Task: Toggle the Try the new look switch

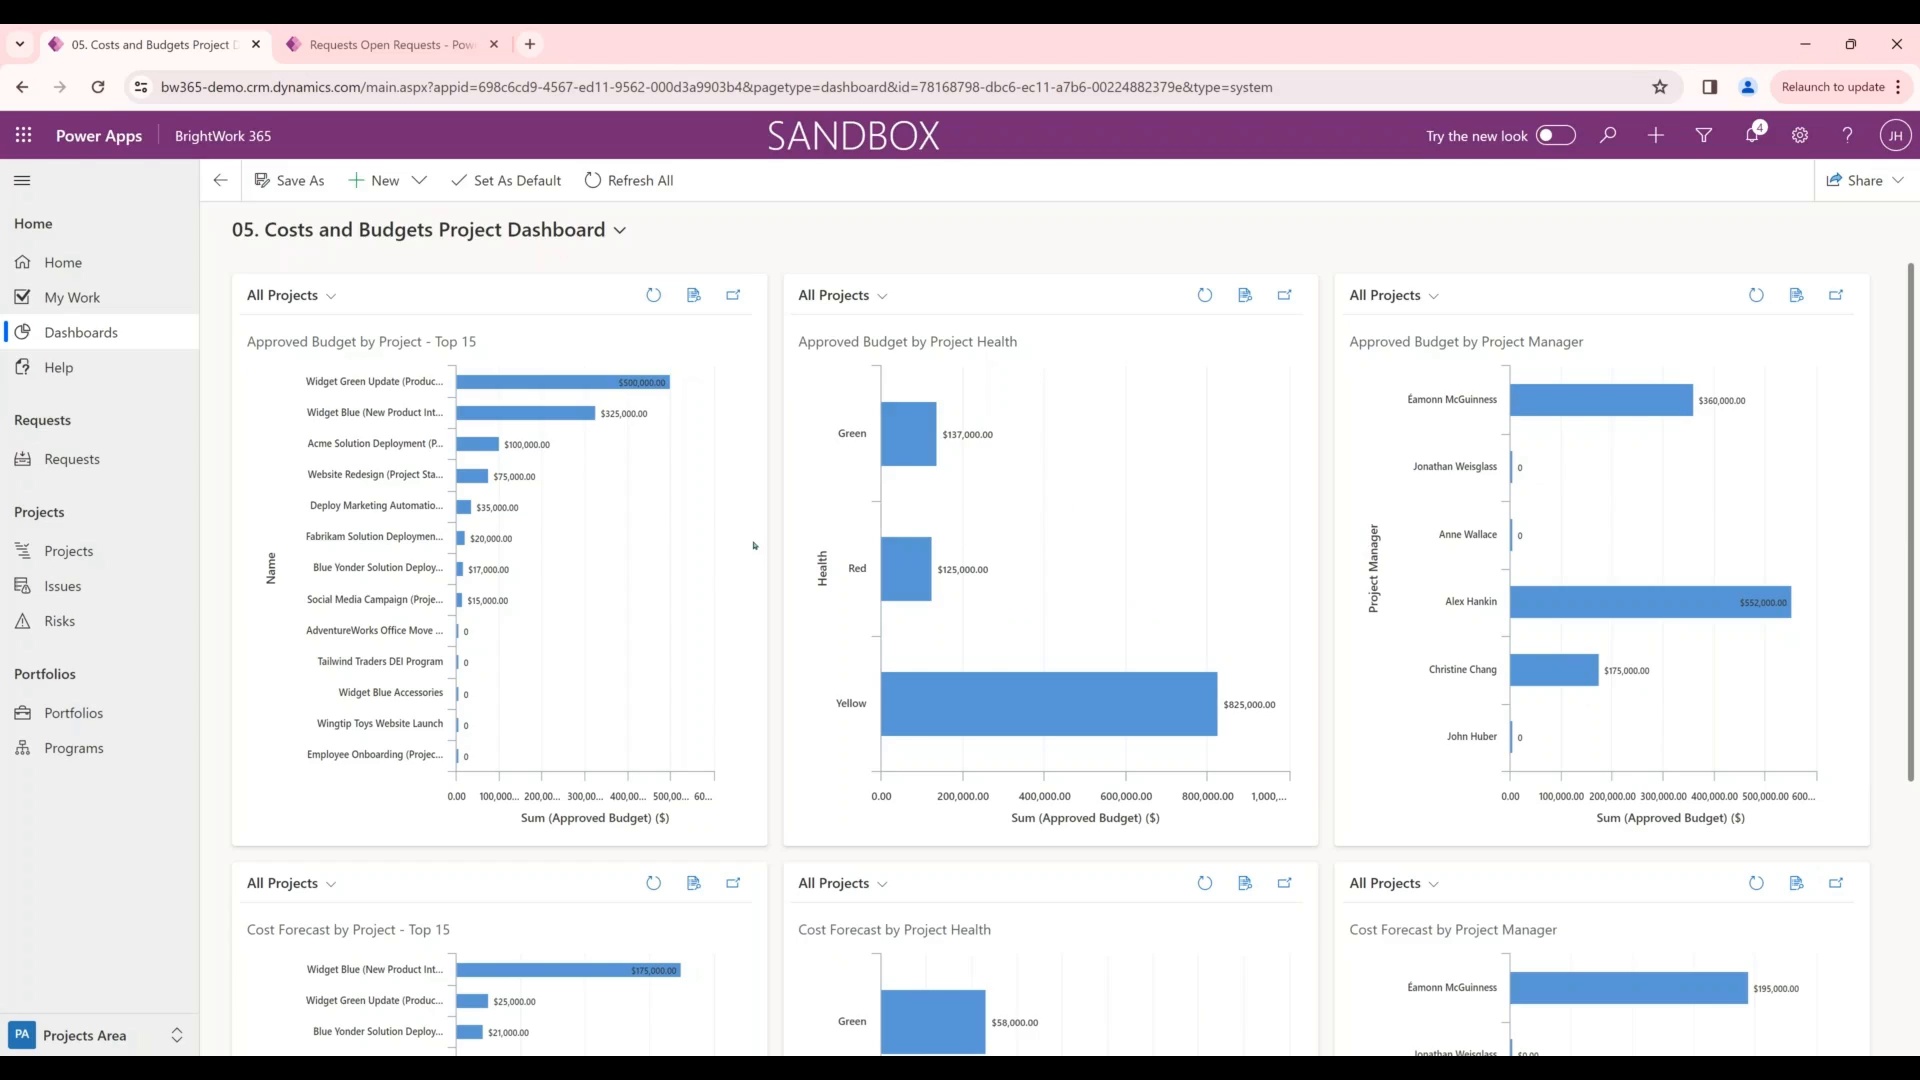Action: pos(1555,135)
